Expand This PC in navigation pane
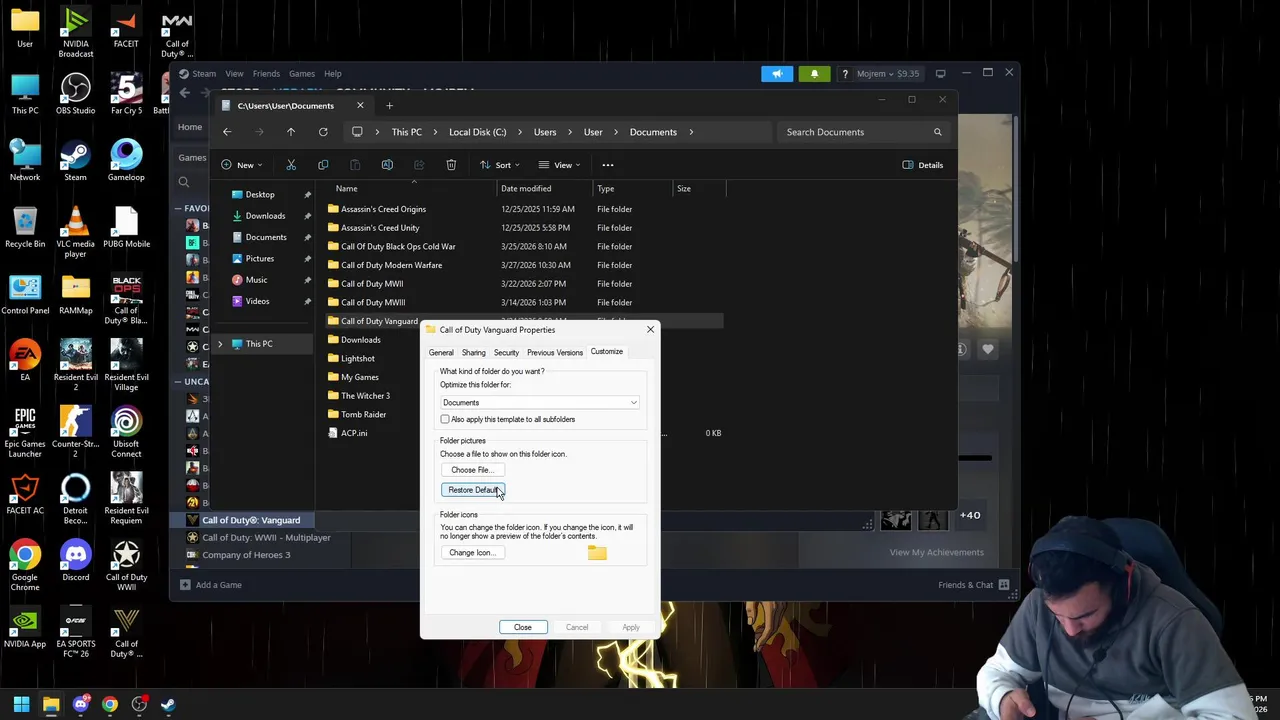 pos(220,344)
